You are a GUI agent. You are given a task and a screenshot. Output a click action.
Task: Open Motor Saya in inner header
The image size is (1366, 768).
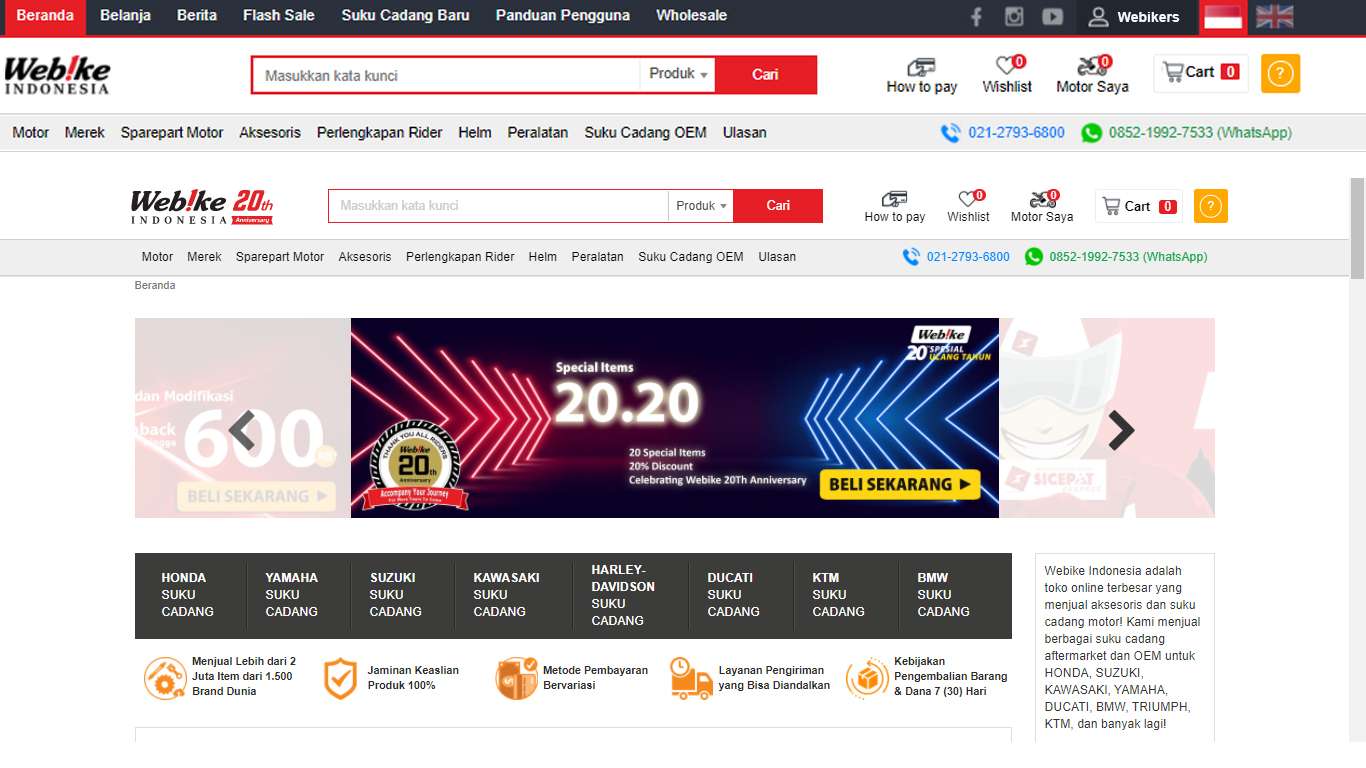pyautogui.click(x=1042, y=207)
